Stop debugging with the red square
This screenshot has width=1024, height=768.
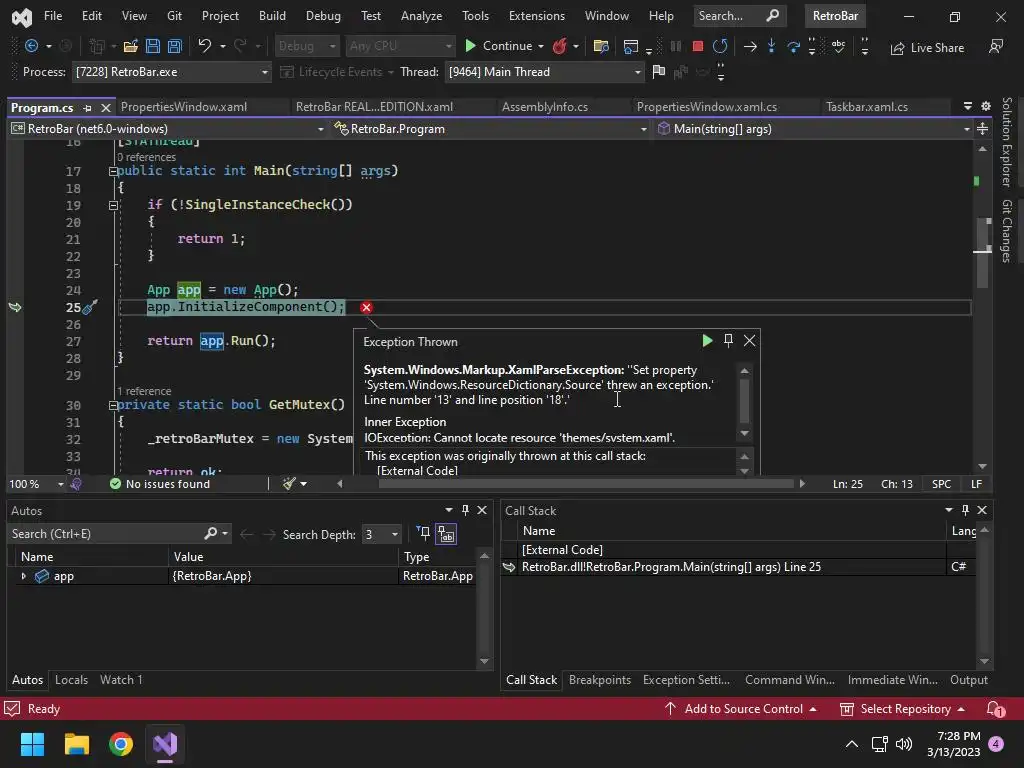(697, 46)
